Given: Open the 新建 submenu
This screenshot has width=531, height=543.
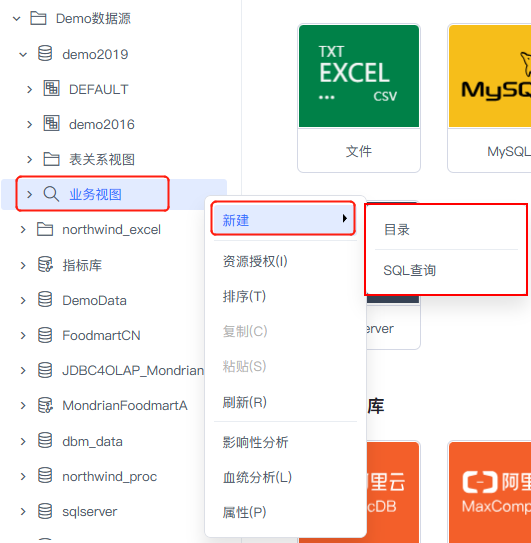Looking at the screenshot, I should (x=283, y=219).
